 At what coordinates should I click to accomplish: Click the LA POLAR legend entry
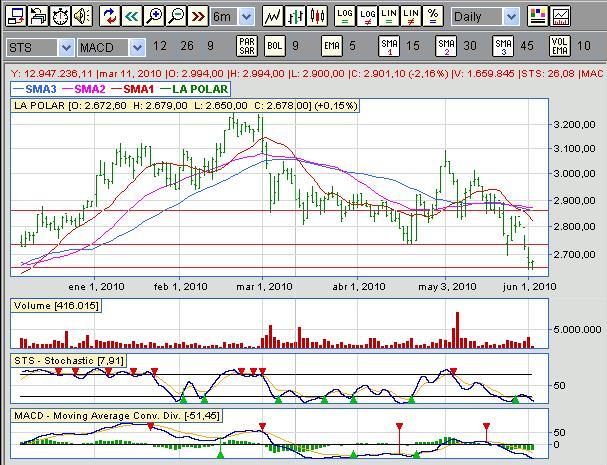click(x=194, y=89)
